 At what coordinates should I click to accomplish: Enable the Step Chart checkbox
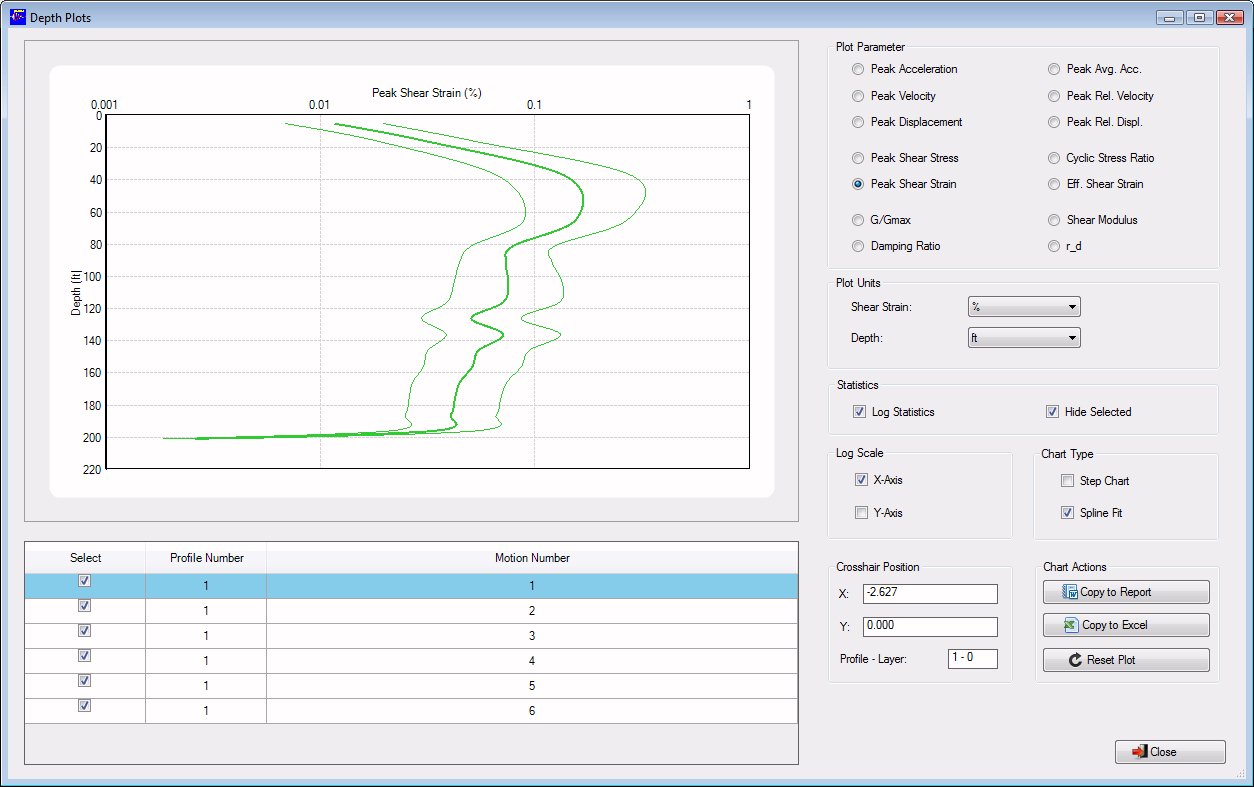(x=1067, y=481)
